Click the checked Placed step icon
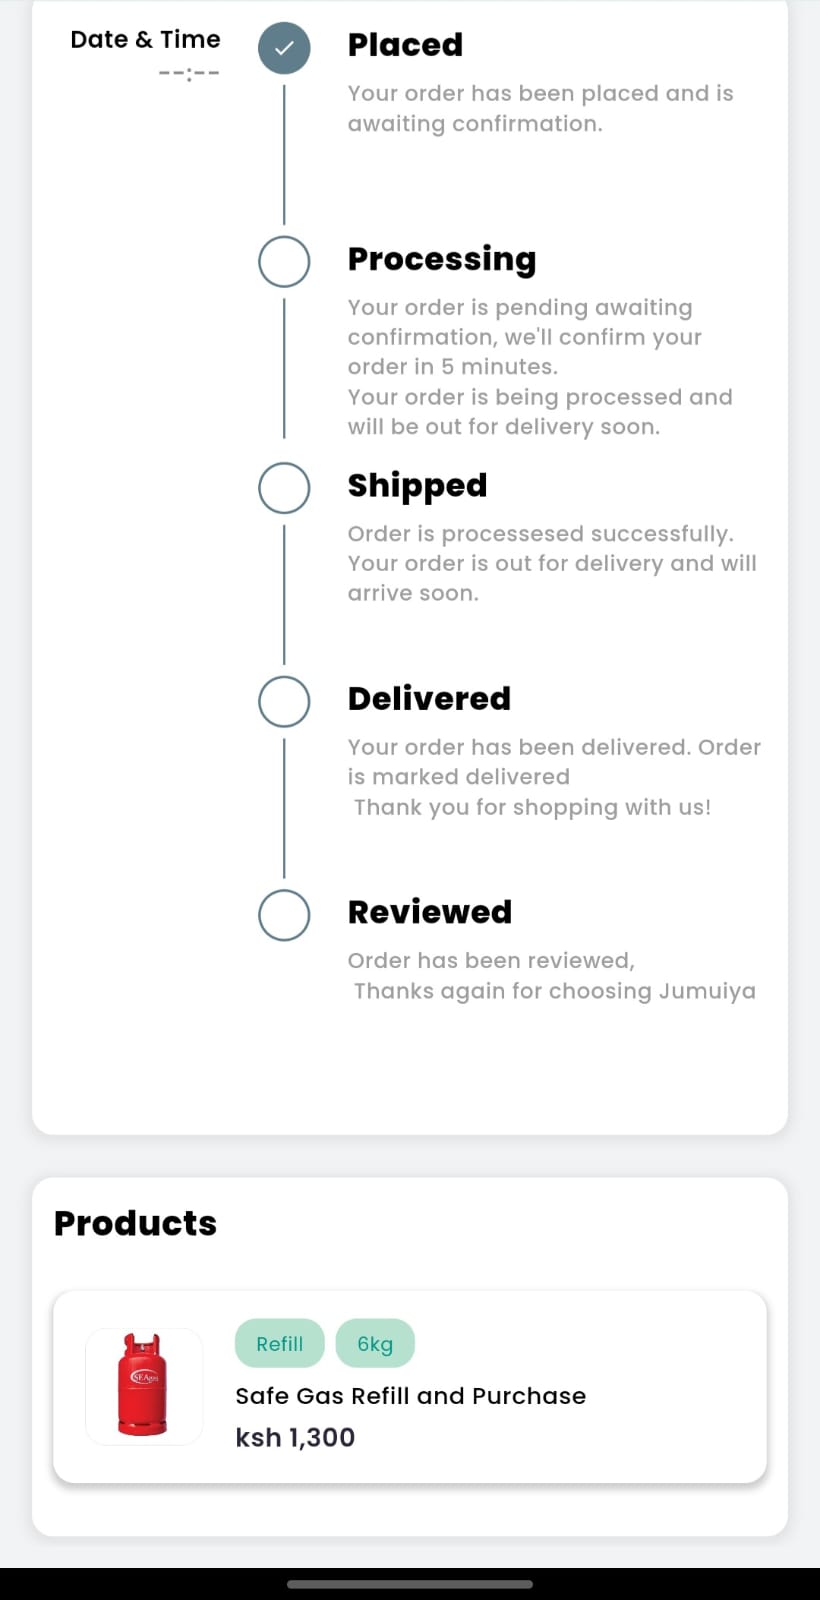Screen dimensions: 820x1600 [284, 48]
